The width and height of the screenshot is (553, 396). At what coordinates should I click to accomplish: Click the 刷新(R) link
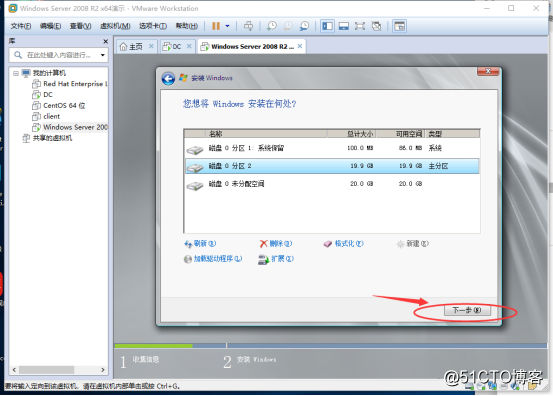pos(200,244)
